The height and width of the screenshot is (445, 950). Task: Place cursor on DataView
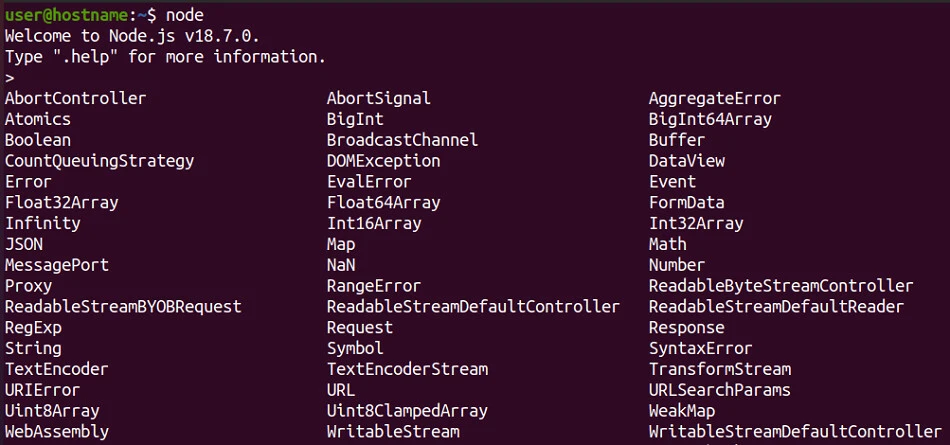pyautogui.click(x=686, y=161)
